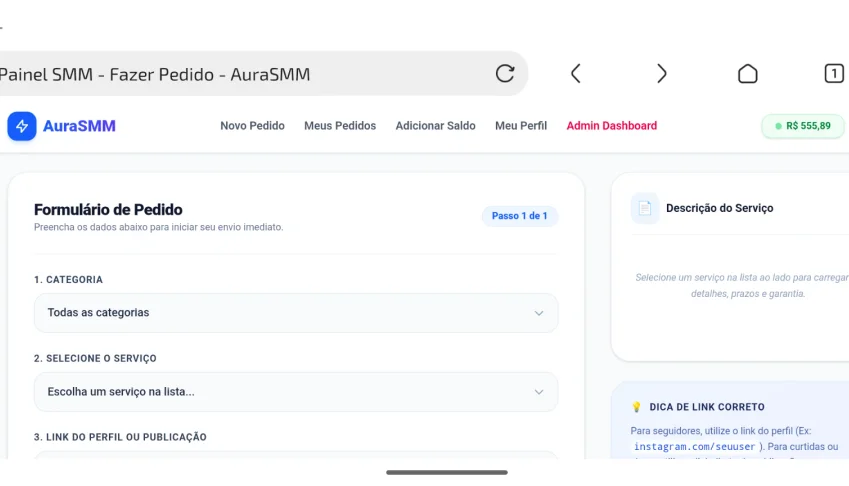
Task: Click the Selecione um serviço na lista placeholder text
Action: [742, 285]
